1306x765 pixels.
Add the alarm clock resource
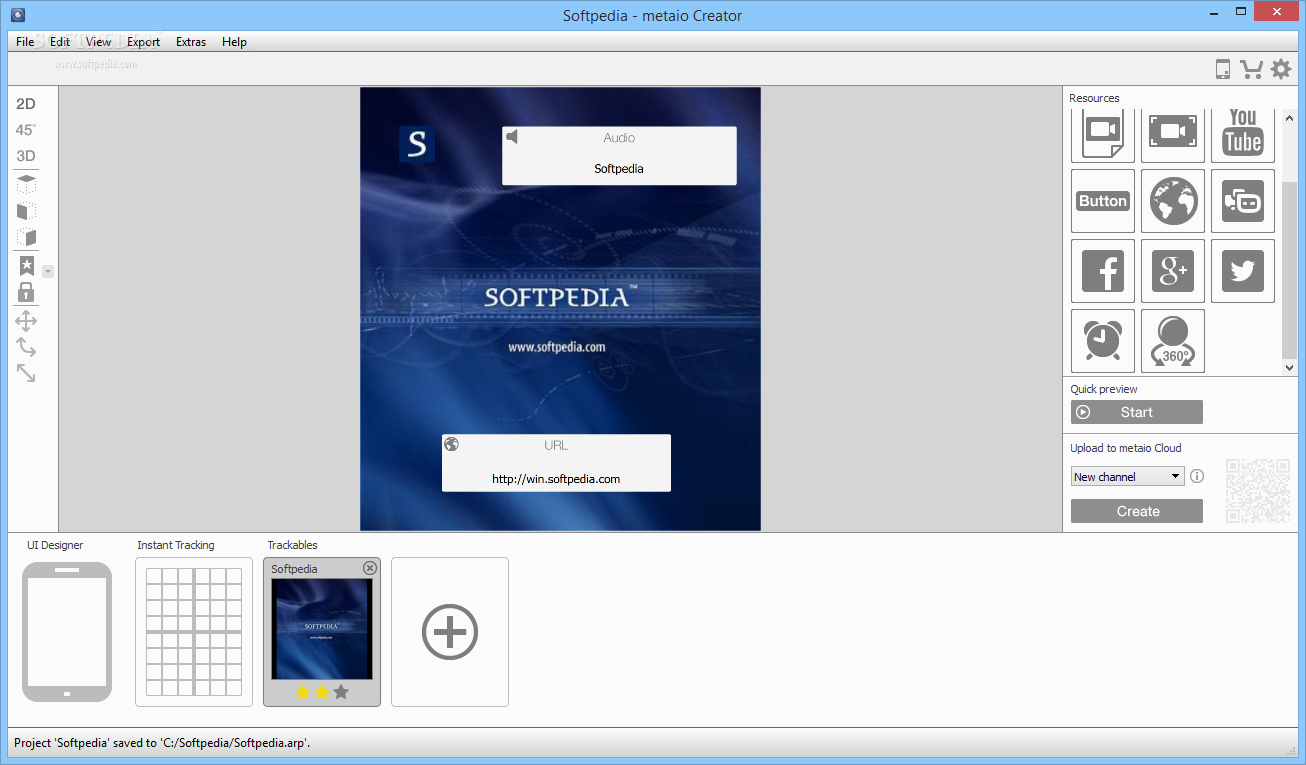[x=1103, y=341]
